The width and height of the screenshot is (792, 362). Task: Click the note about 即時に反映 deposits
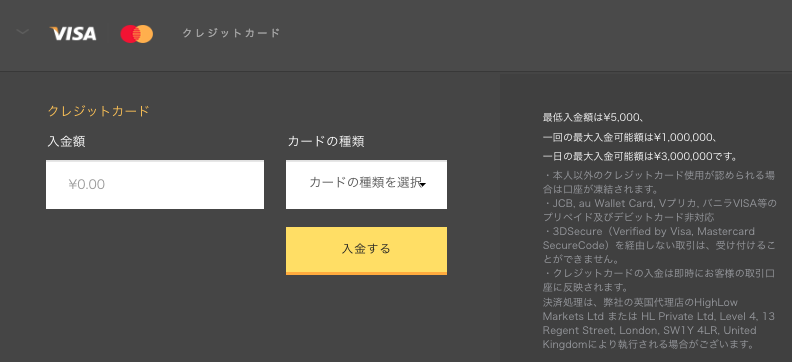pyautogui.click(x=659, y=281)
